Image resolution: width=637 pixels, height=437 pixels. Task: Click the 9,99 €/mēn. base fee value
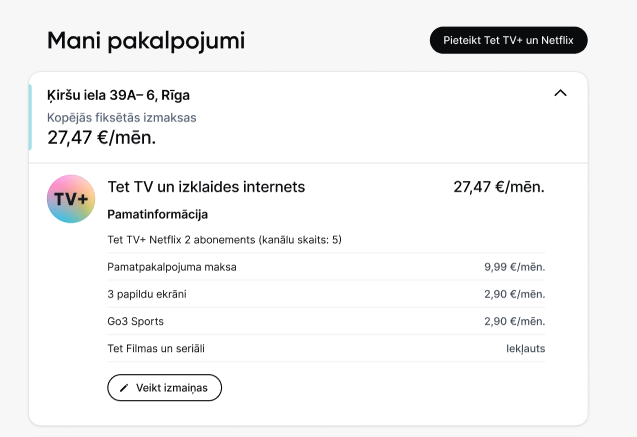point(514,267)
